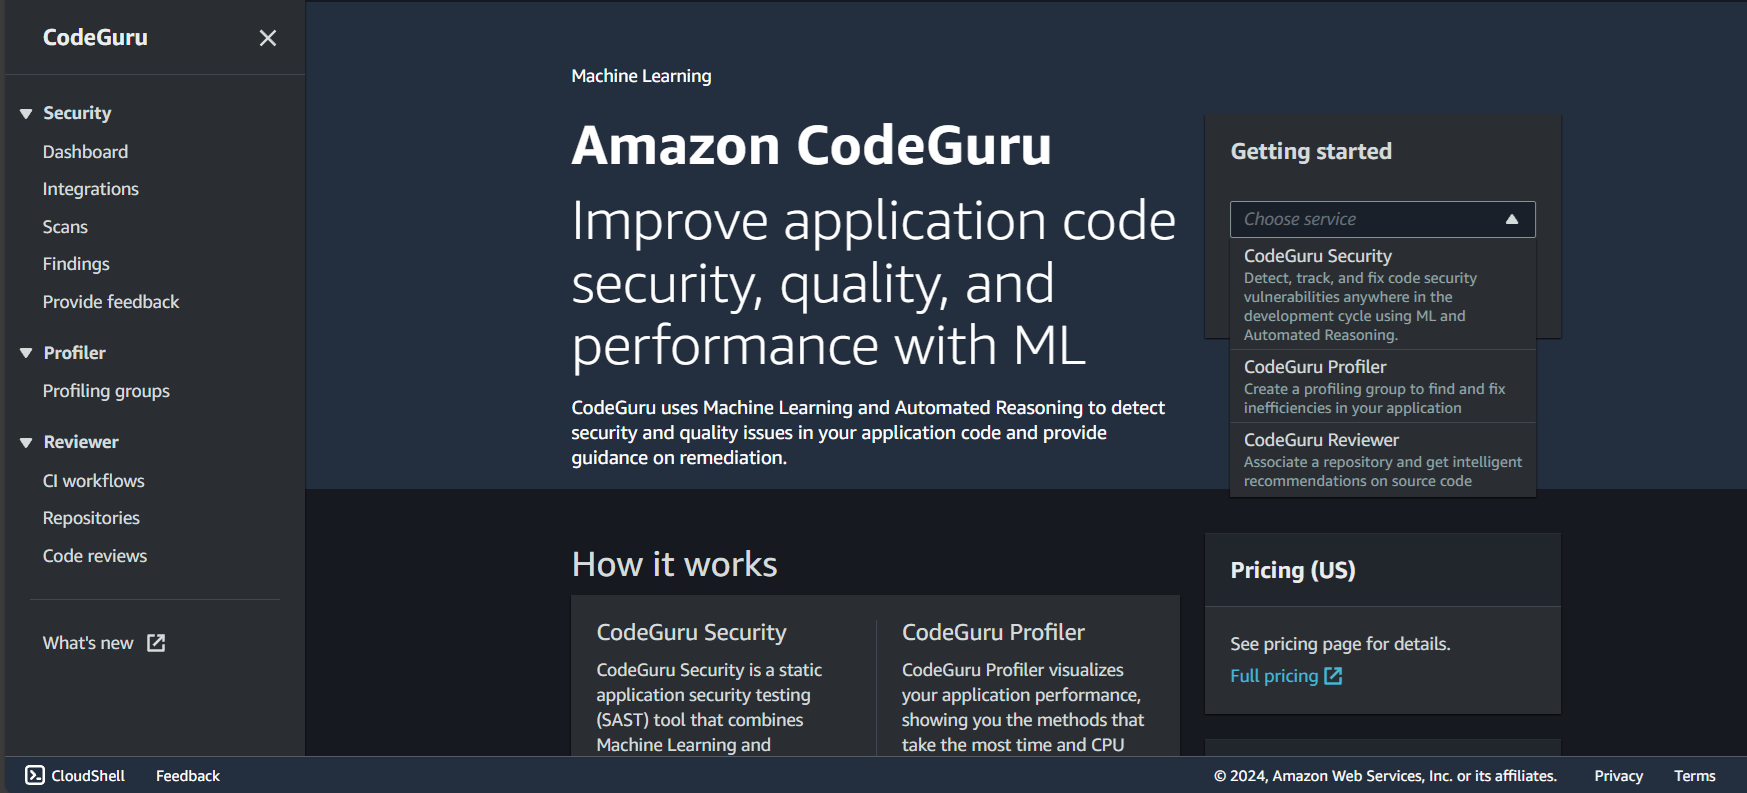Click 'See pricing page for details' text

[x=1340, y=644]
